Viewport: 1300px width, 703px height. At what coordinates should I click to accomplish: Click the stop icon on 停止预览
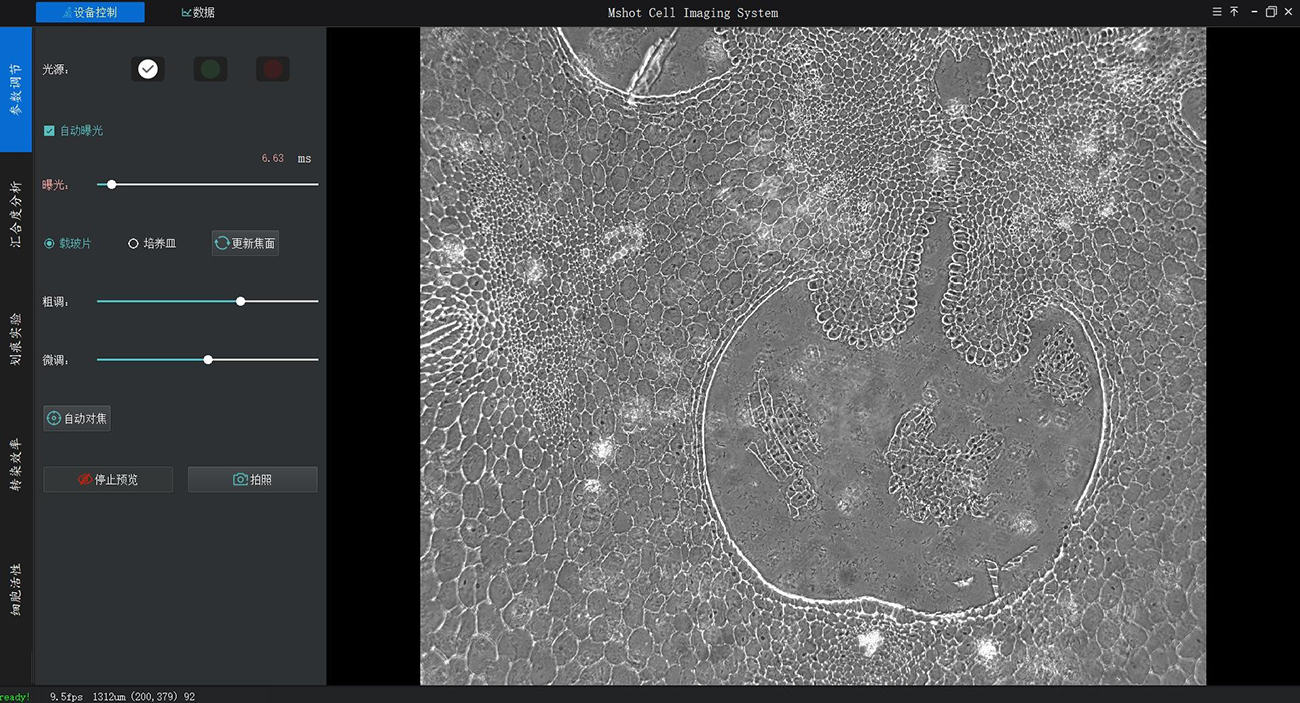85,479
